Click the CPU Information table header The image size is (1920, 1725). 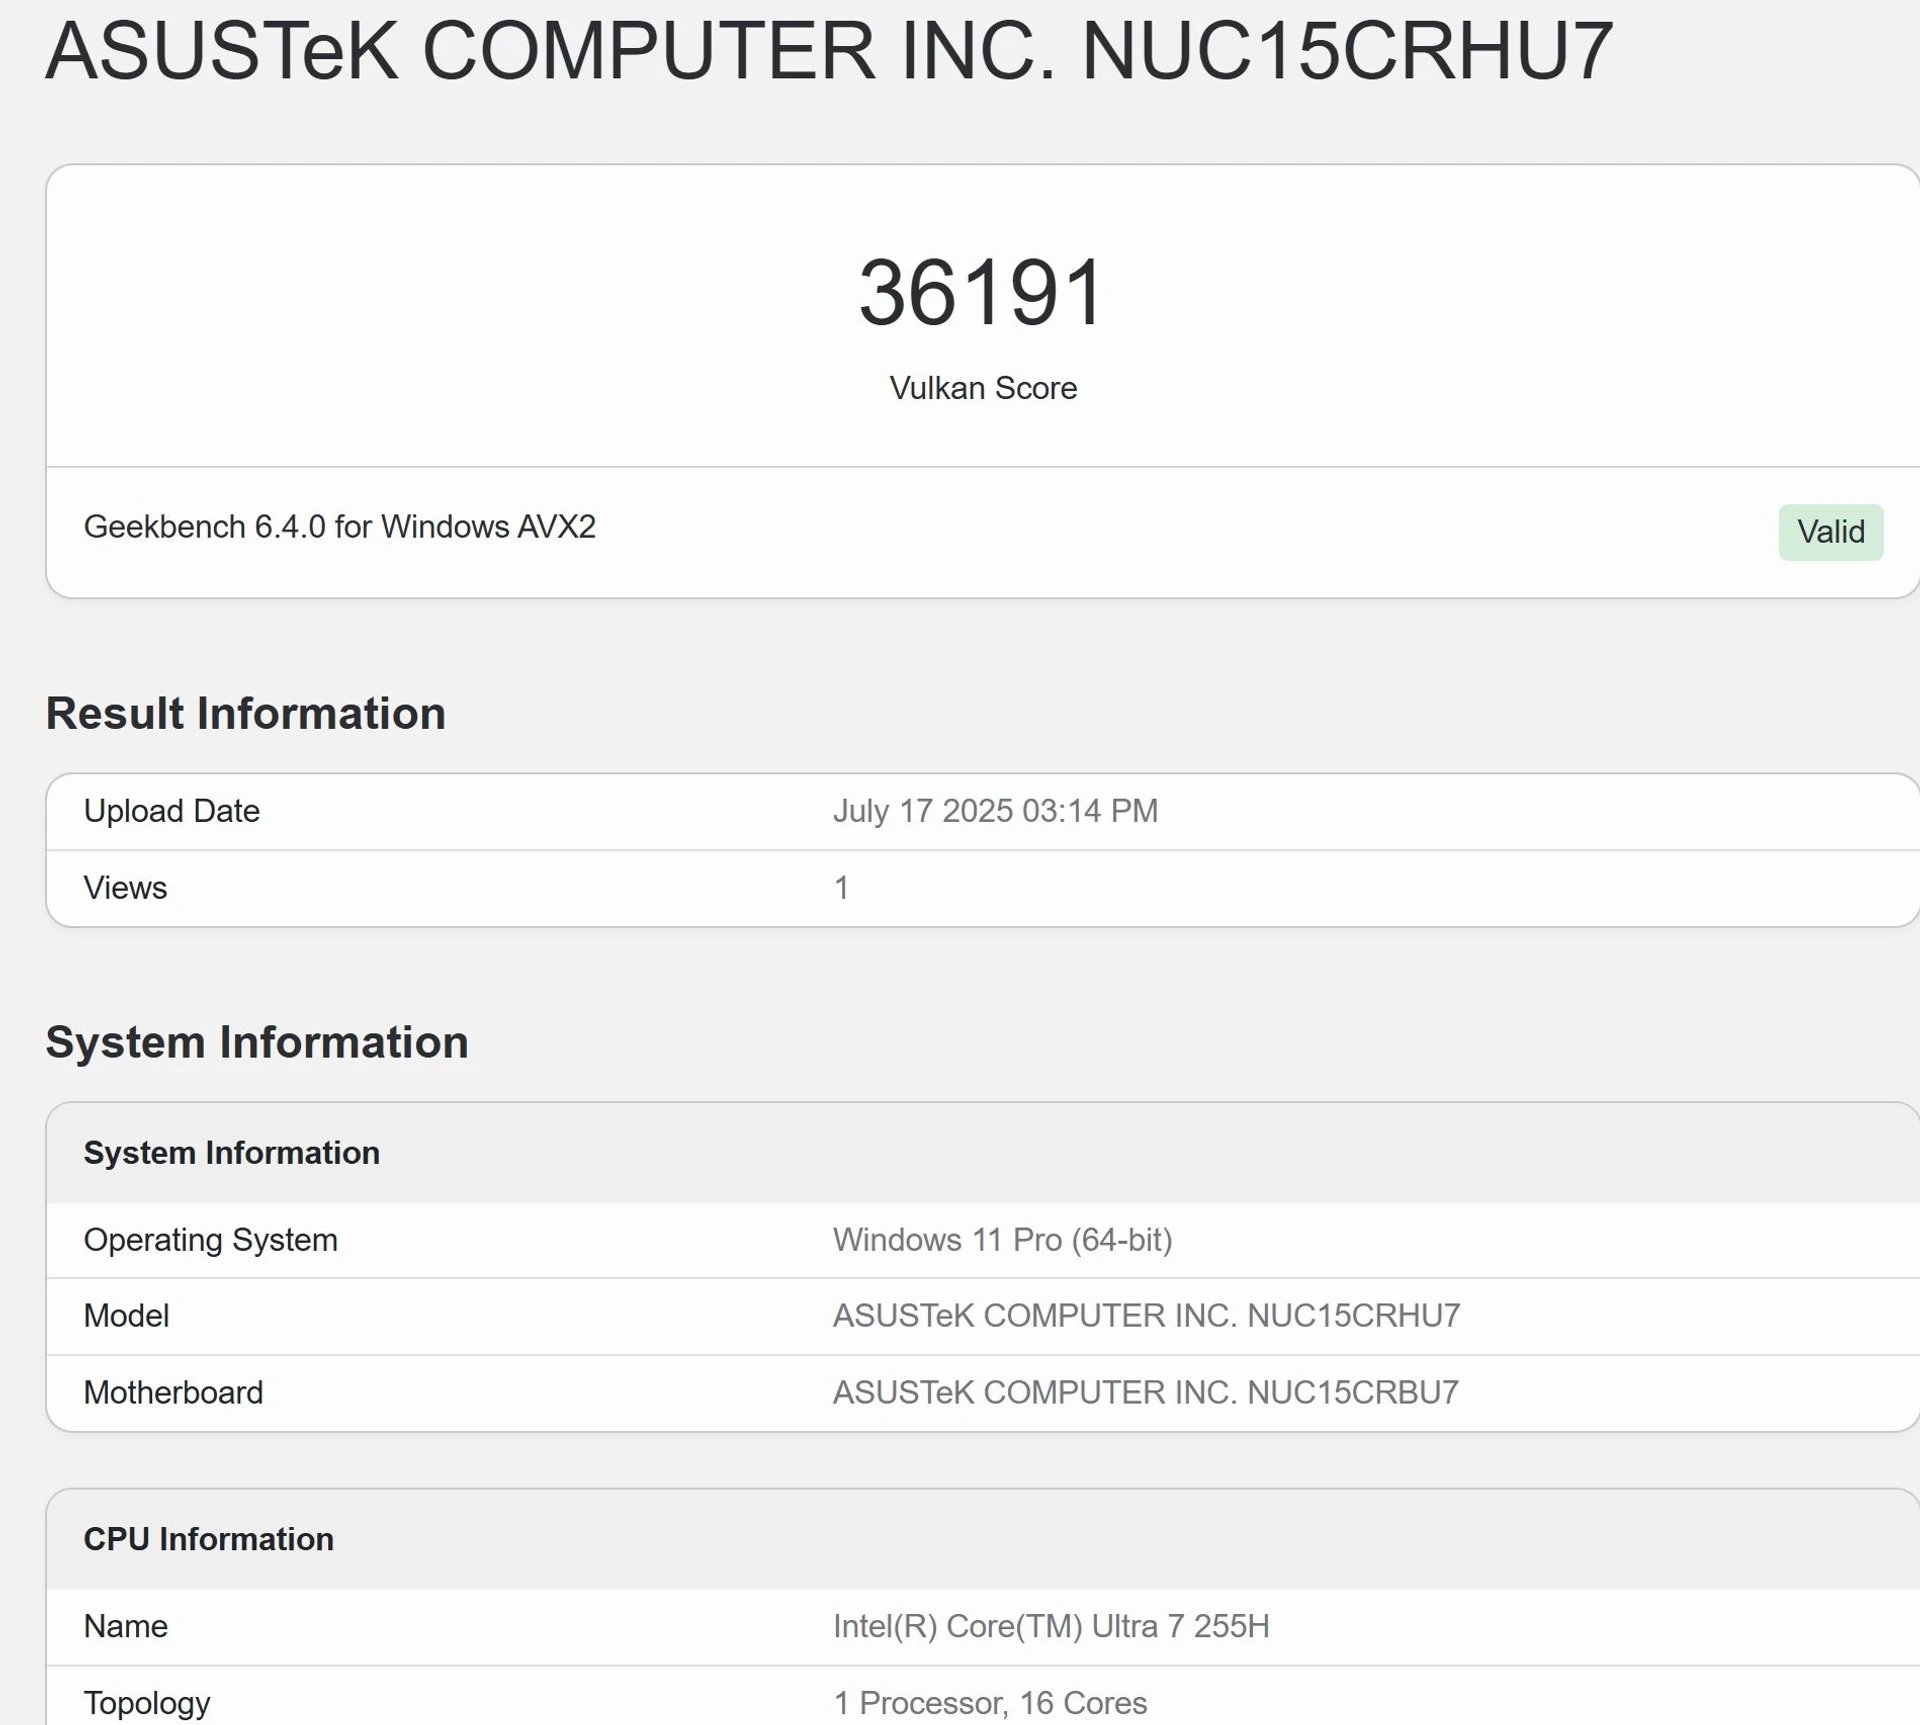(208, 1539)
